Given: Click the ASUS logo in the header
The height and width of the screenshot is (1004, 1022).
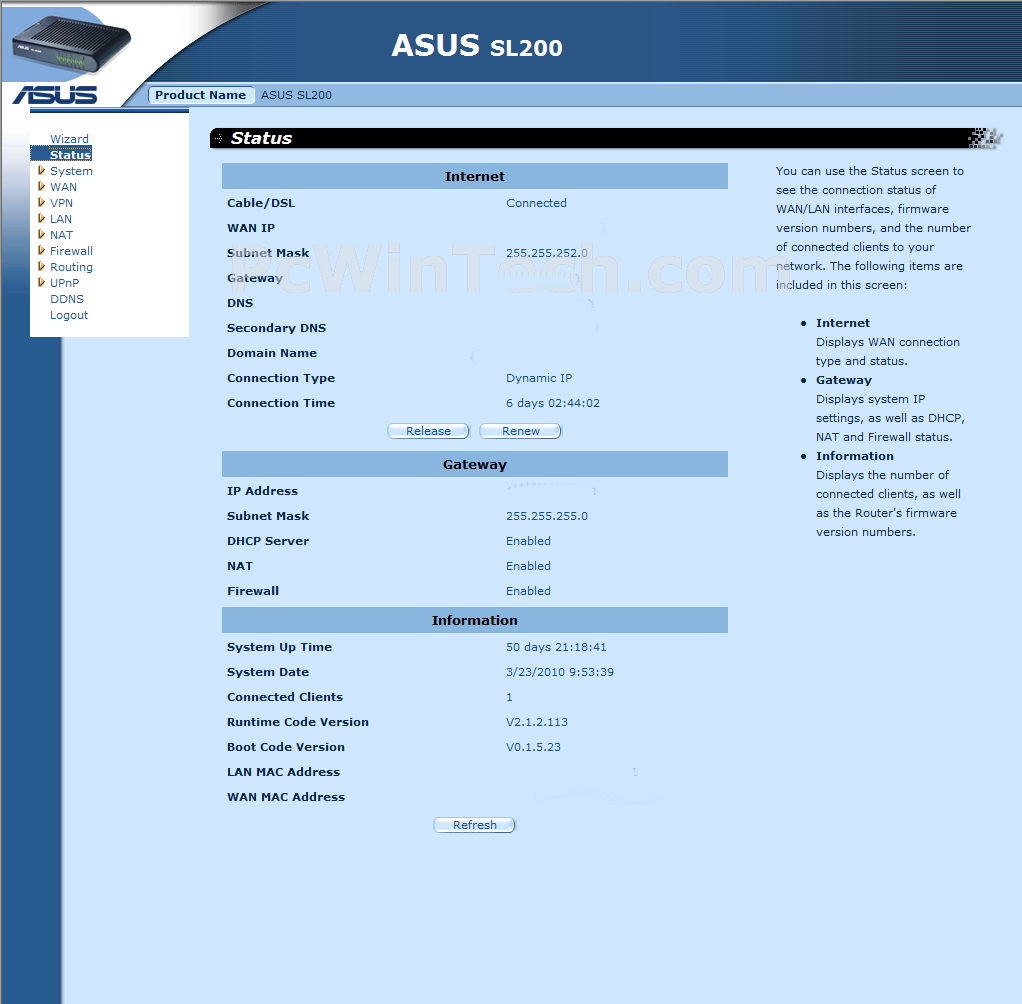Looking at the screenshot, I should pos(55,95).
